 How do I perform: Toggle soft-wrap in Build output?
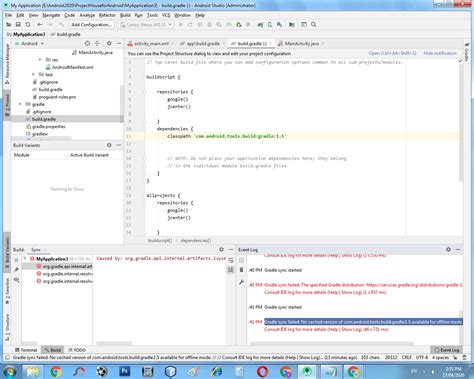click(230, 260)
